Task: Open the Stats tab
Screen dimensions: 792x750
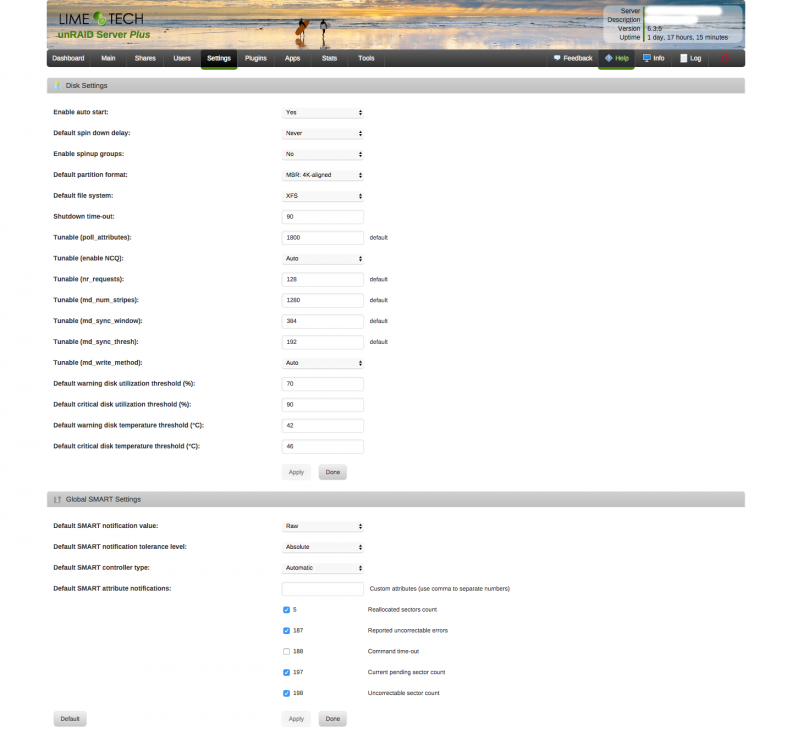Action: 329,58
